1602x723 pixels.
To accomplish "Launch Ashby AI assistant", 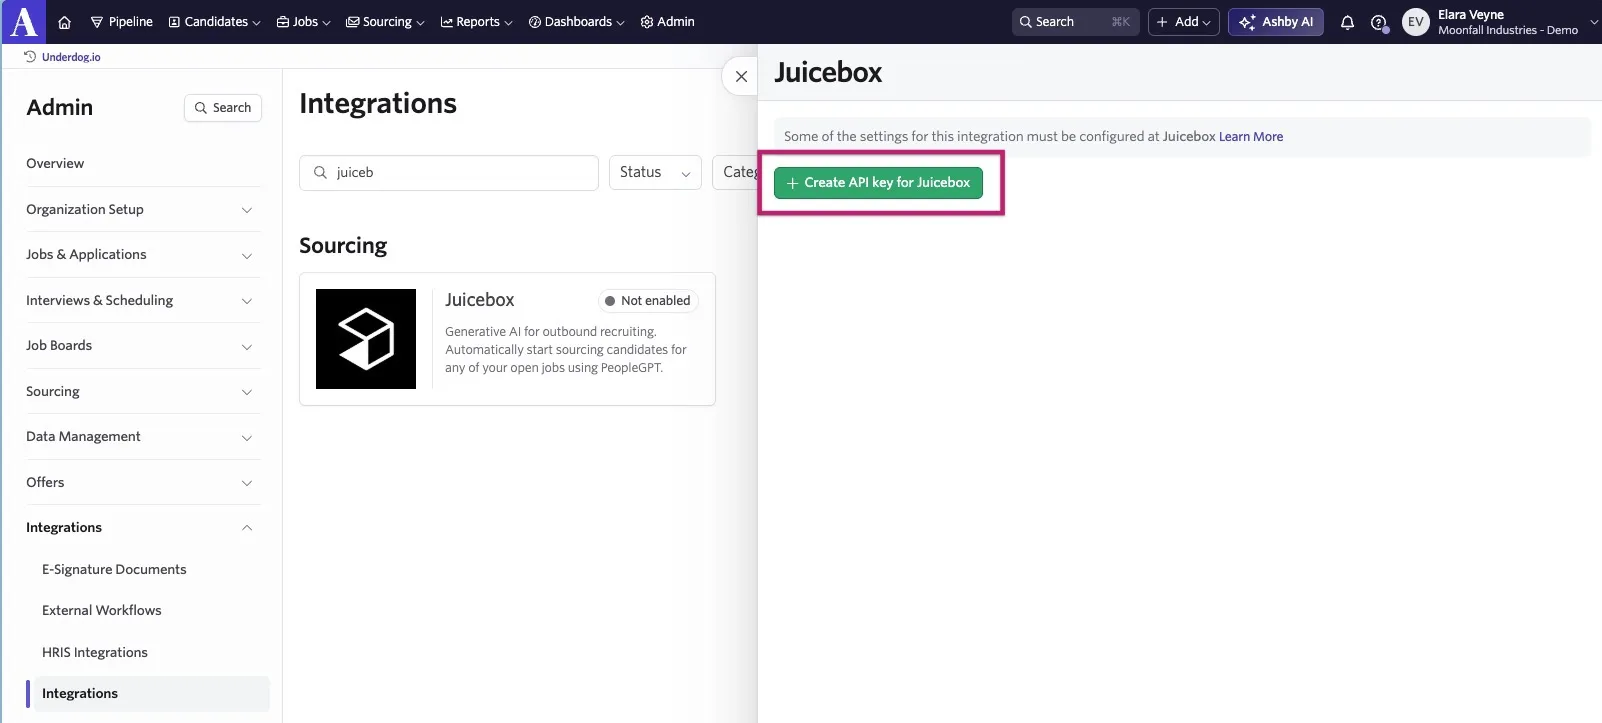I will [x=1275, y=22].
